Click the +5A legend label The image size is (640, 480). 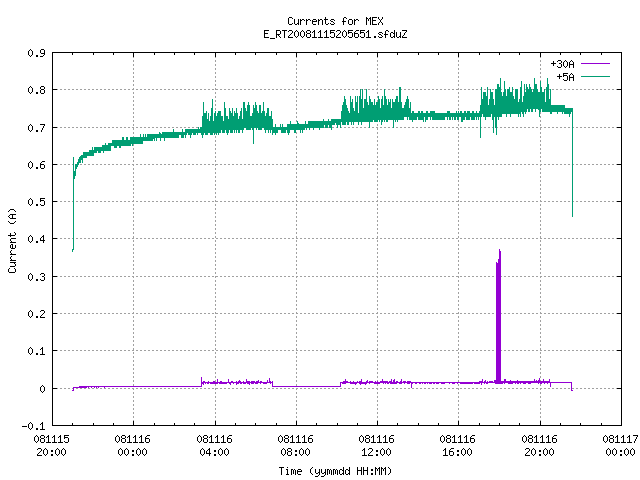point(565,77)
